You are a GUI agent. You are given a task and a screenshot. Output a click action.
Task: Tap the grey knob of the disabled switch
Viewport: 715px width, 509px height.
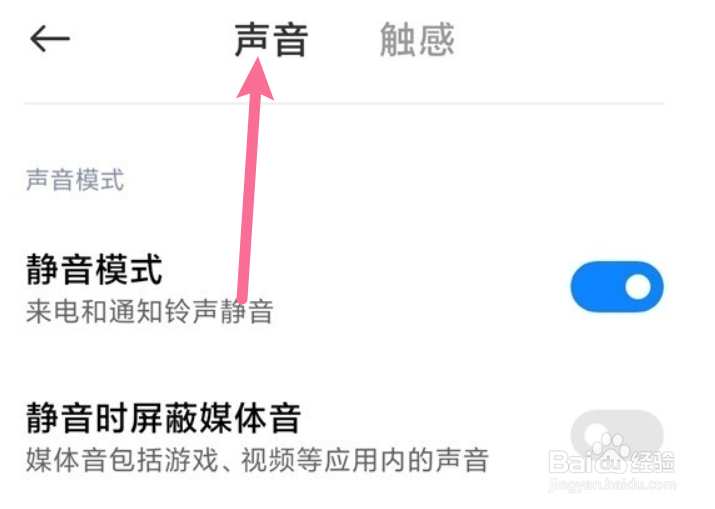(x=596, y=433)
